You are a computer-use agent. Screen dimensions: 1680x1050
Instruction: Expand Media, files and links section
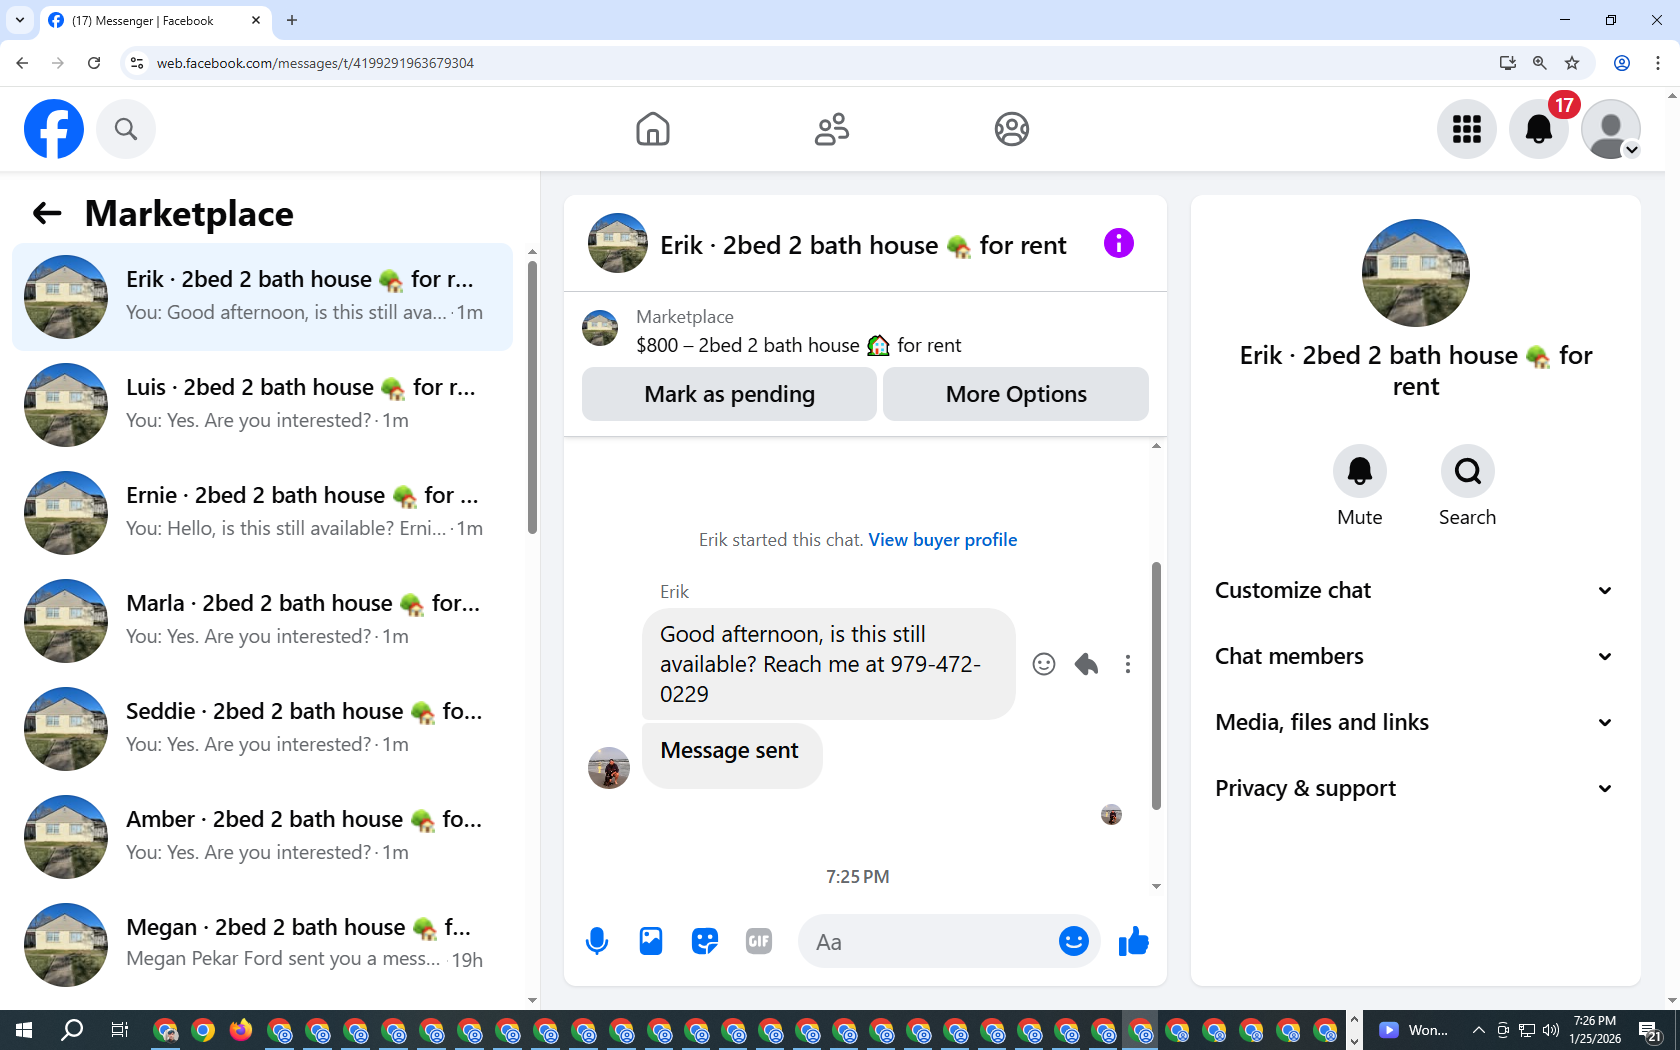(1415, 722)
